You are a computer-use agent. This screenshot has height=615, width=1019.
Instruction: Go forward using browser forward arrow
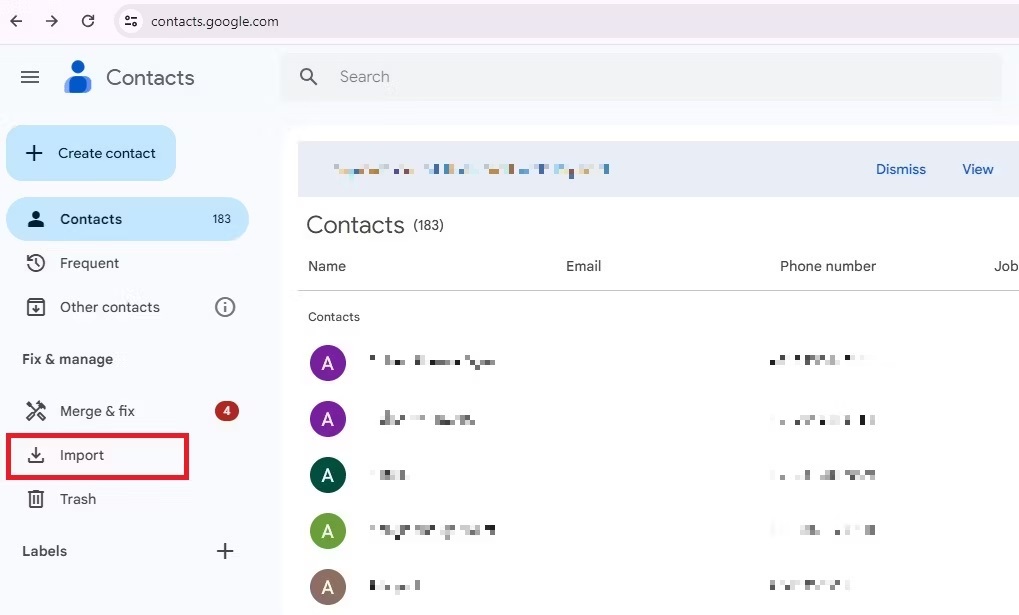(52, 21)
